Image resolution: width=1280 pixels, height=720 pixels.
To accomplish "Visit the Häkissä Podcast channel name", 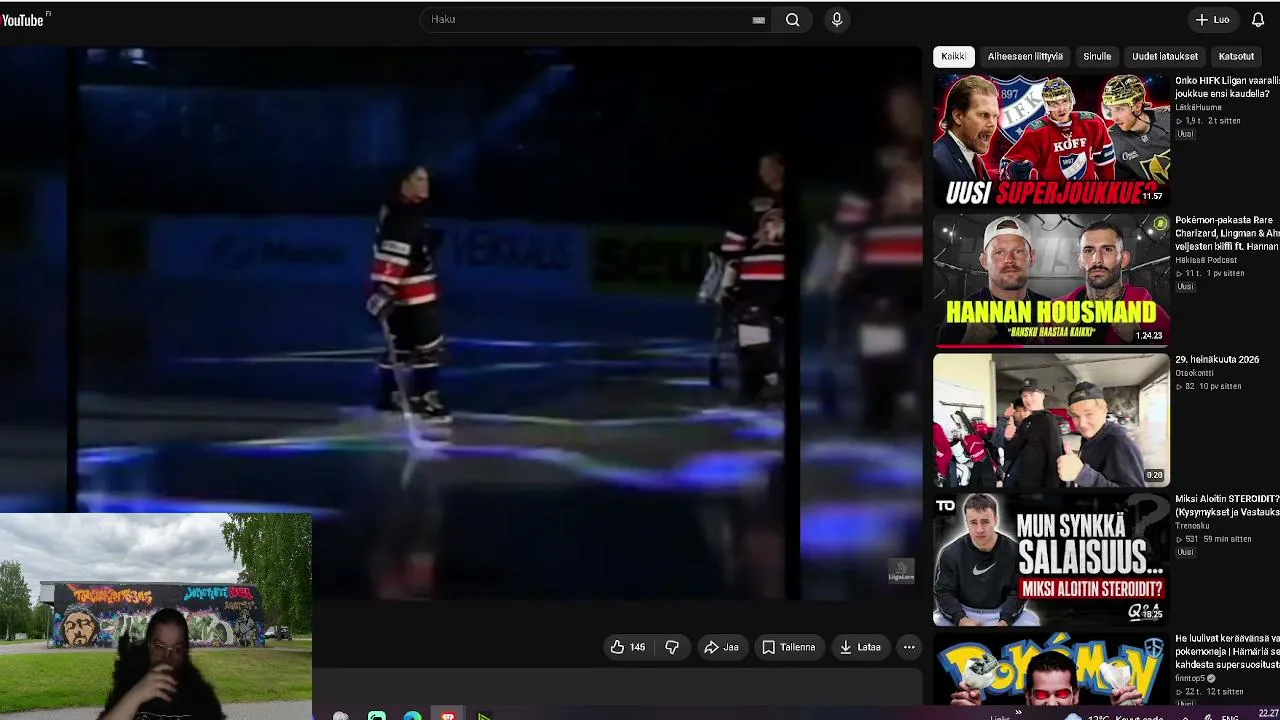I will tap(1206, 260).
